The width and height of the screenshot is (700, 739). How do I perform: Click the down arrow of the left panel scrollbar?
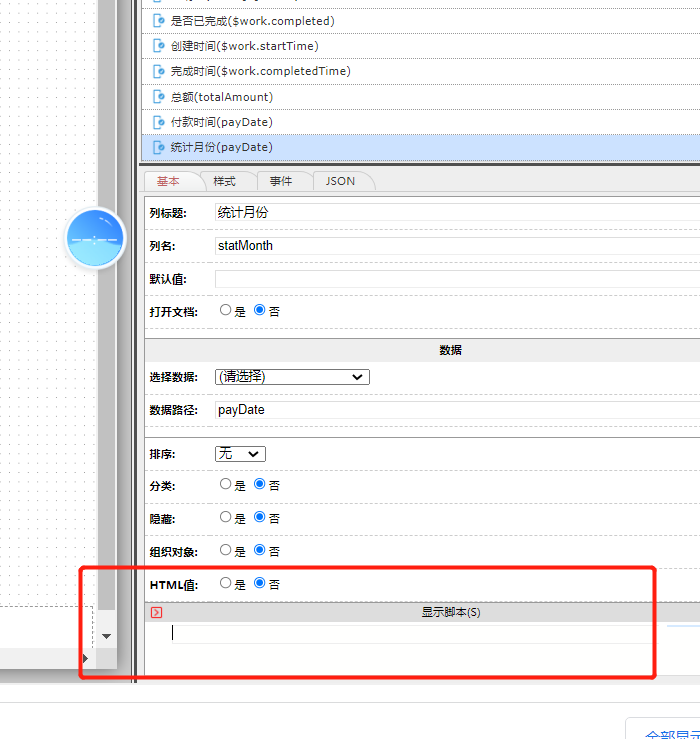pyautogui.click(x=107, y=636)
